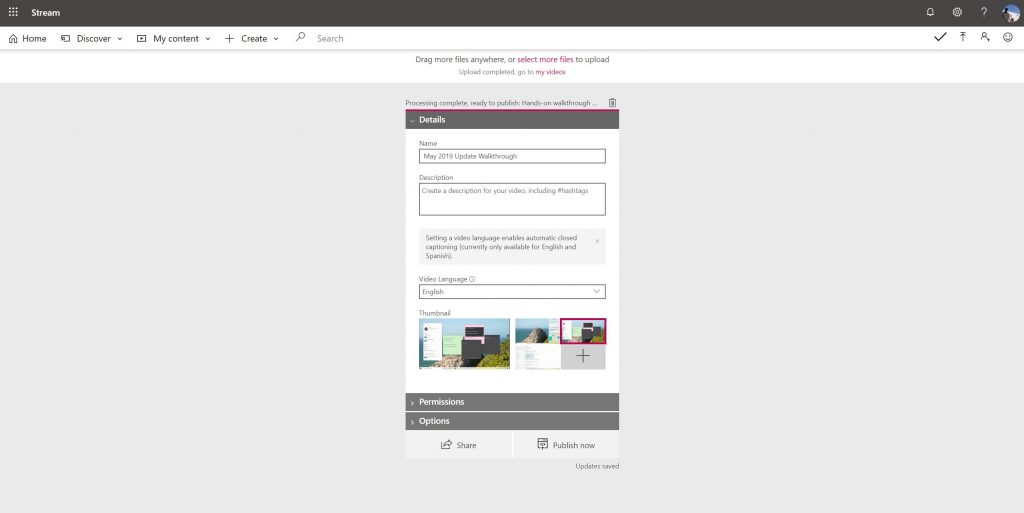Open the settings gear

tap(957, 12)
